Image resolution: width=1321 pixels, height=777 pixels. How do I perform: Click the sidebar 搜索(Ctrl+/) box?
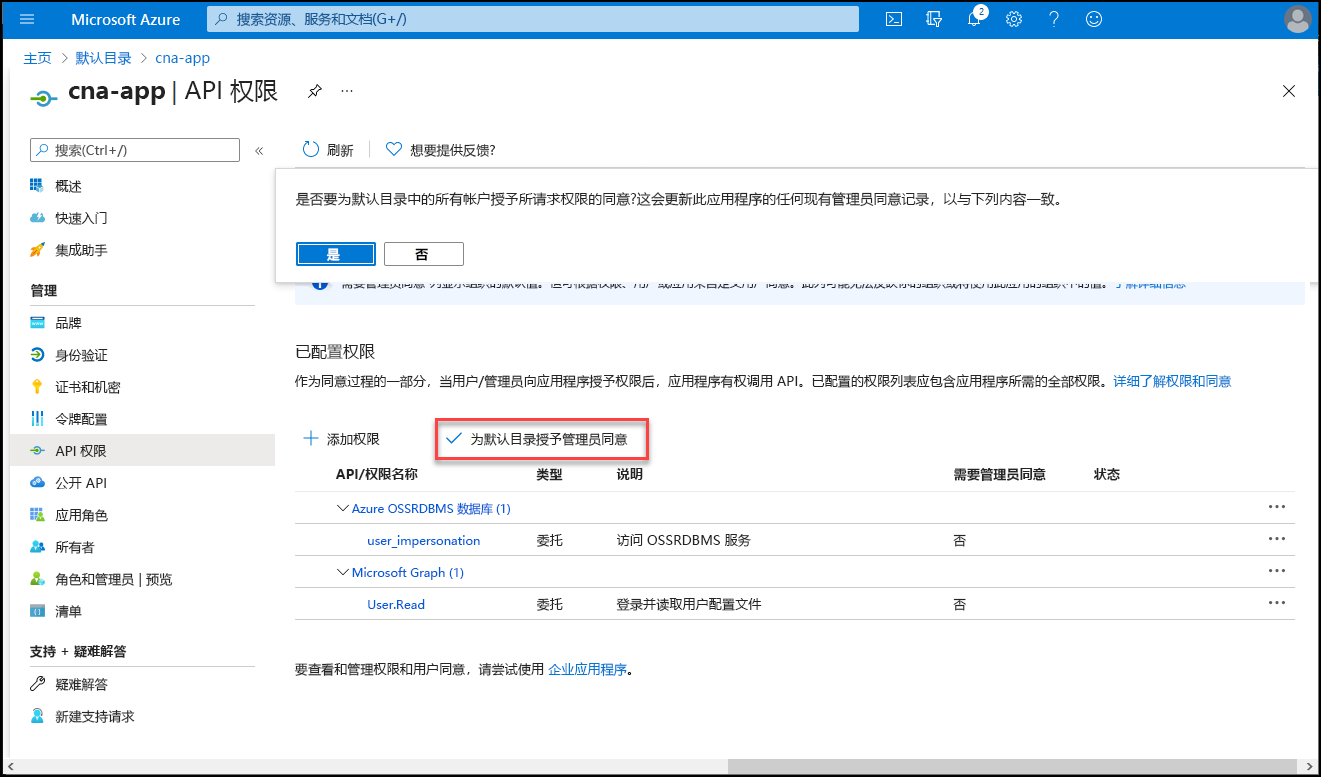135,150
